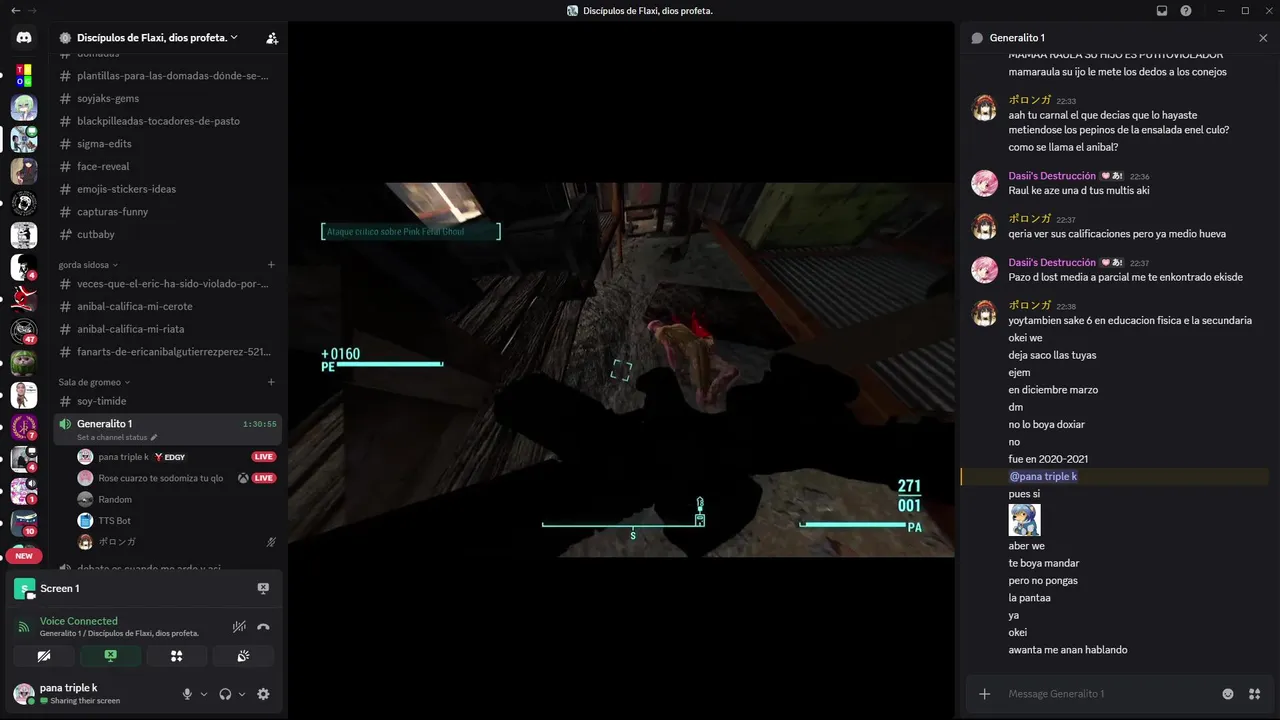The width and height of the screenshot is (1280, 720).
Task: Go back with title bar arrow
Action: tap(15, 10)
